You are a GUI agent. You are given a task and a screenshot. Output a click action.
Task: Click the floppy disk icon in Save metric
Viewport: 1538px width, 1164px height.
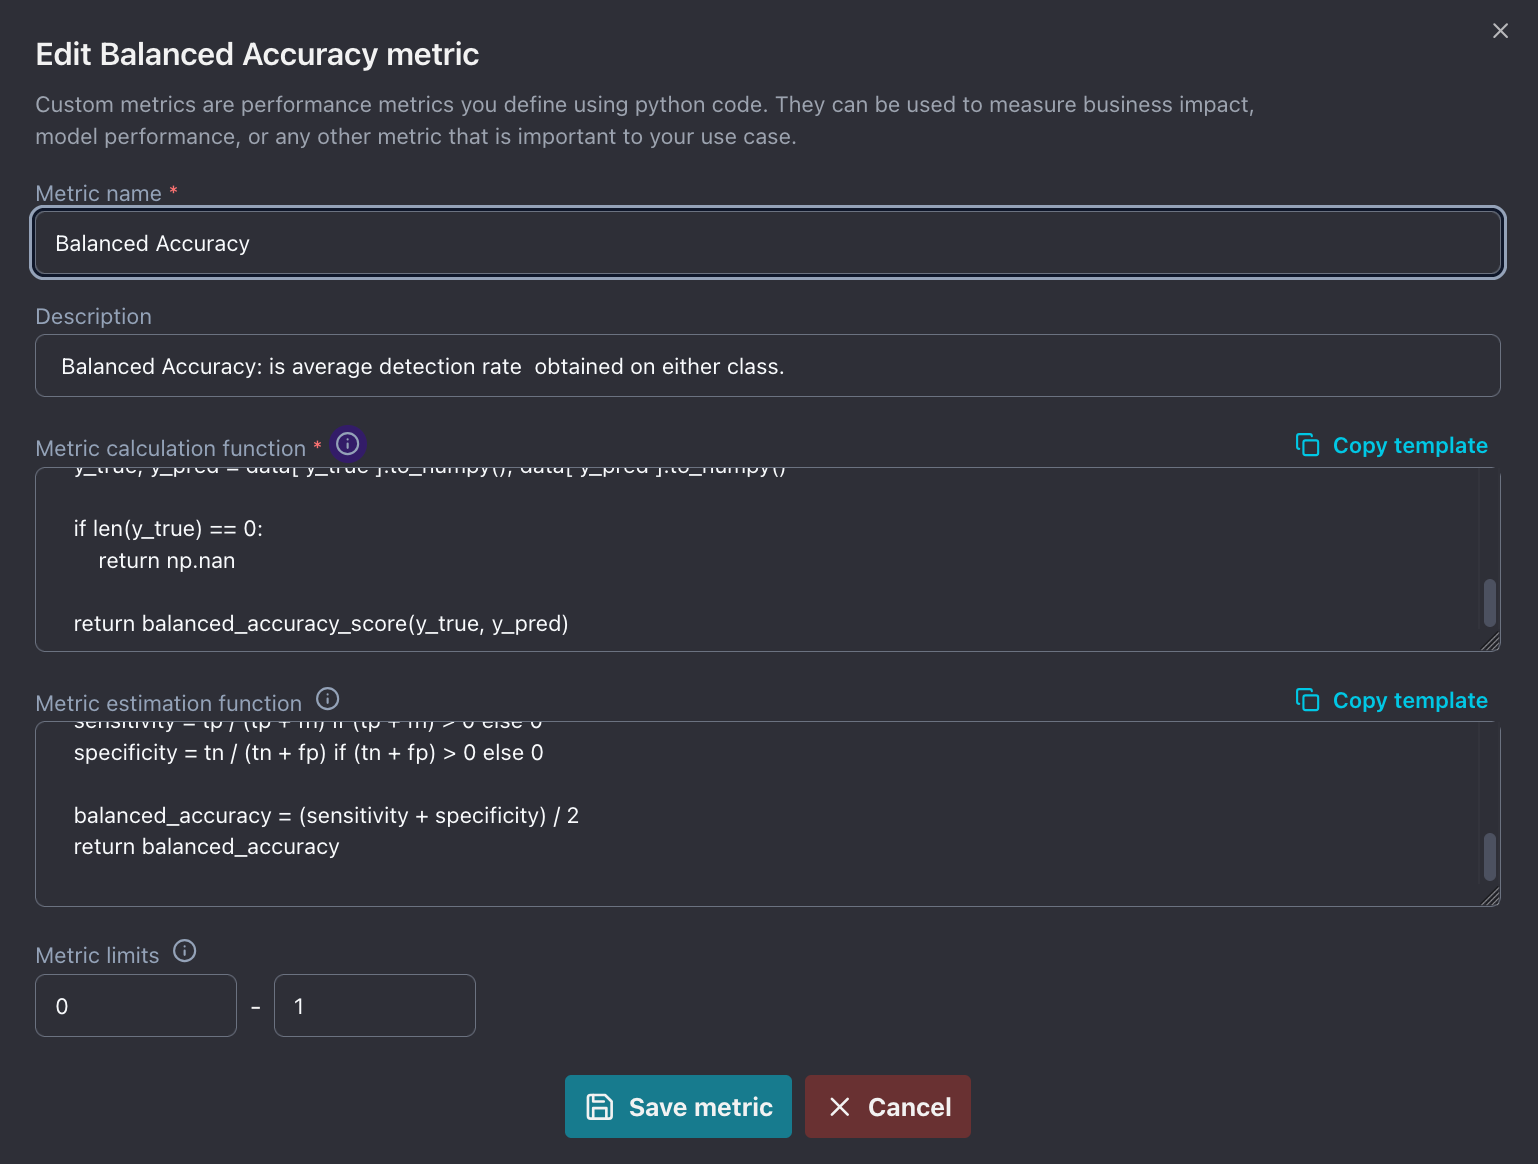(600, 1106)
